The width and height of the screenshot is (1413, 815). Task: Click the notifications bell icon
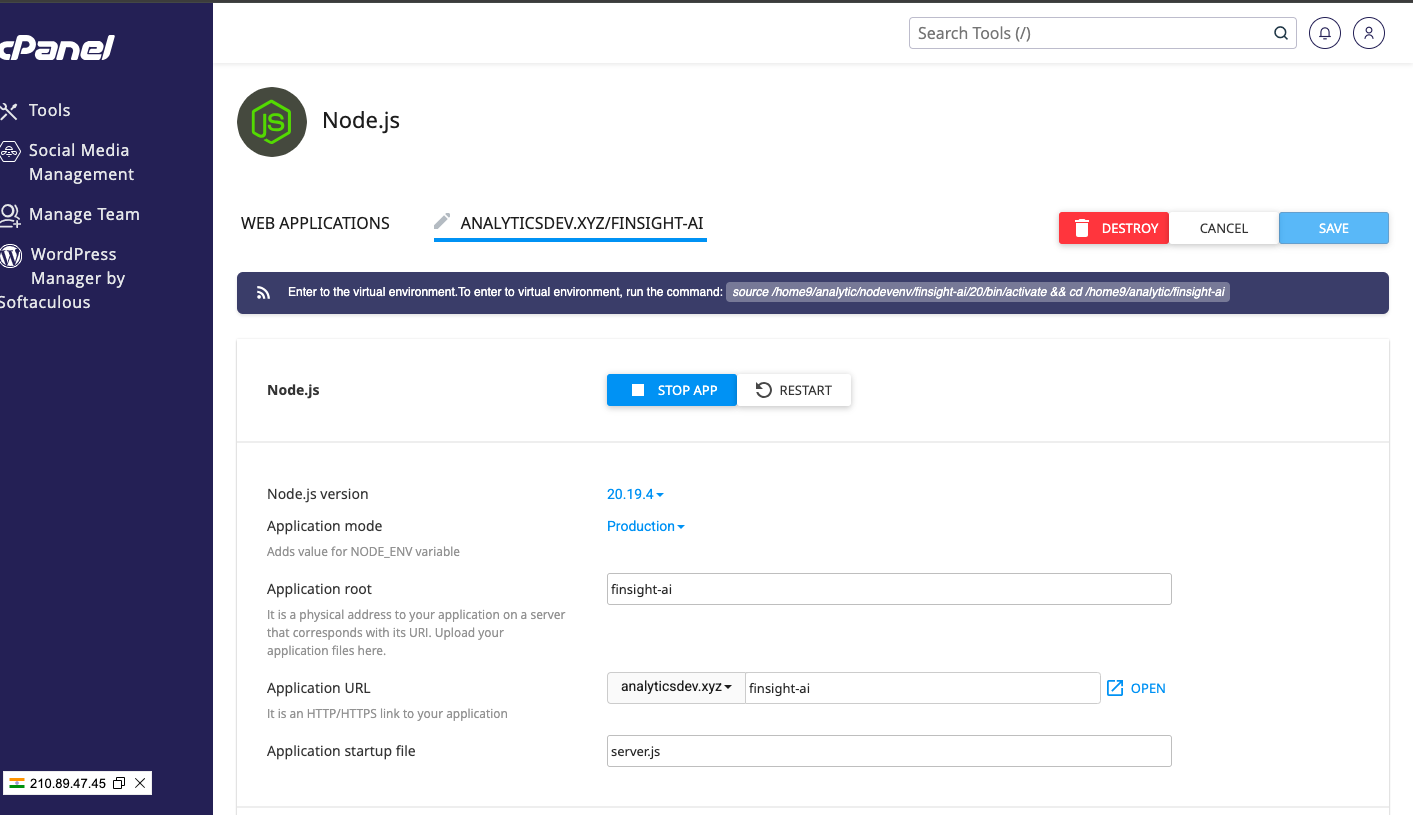(x=1325, y=33)
